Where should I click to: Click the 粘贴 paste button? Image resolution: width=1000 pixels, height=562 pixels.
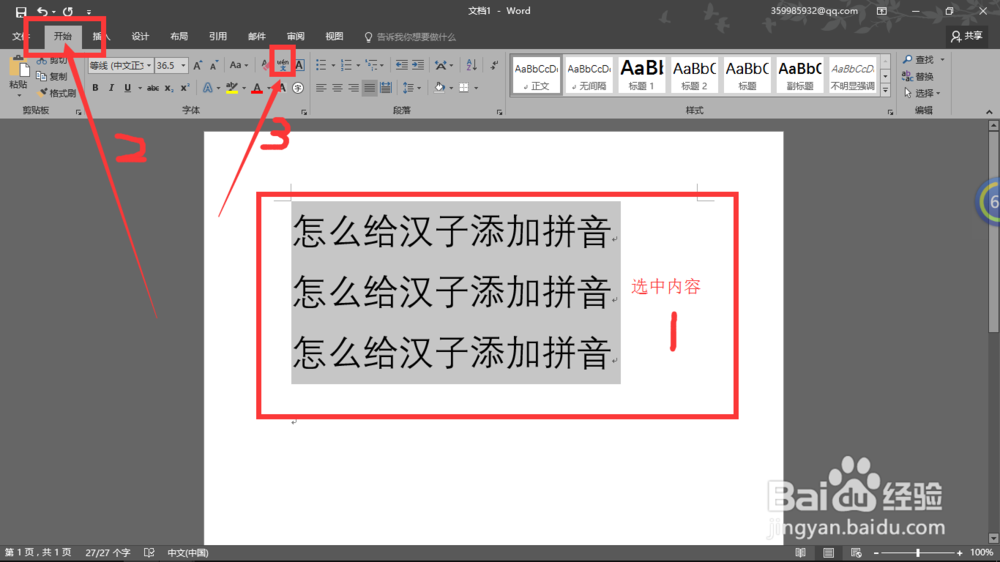tap(18, 75)
